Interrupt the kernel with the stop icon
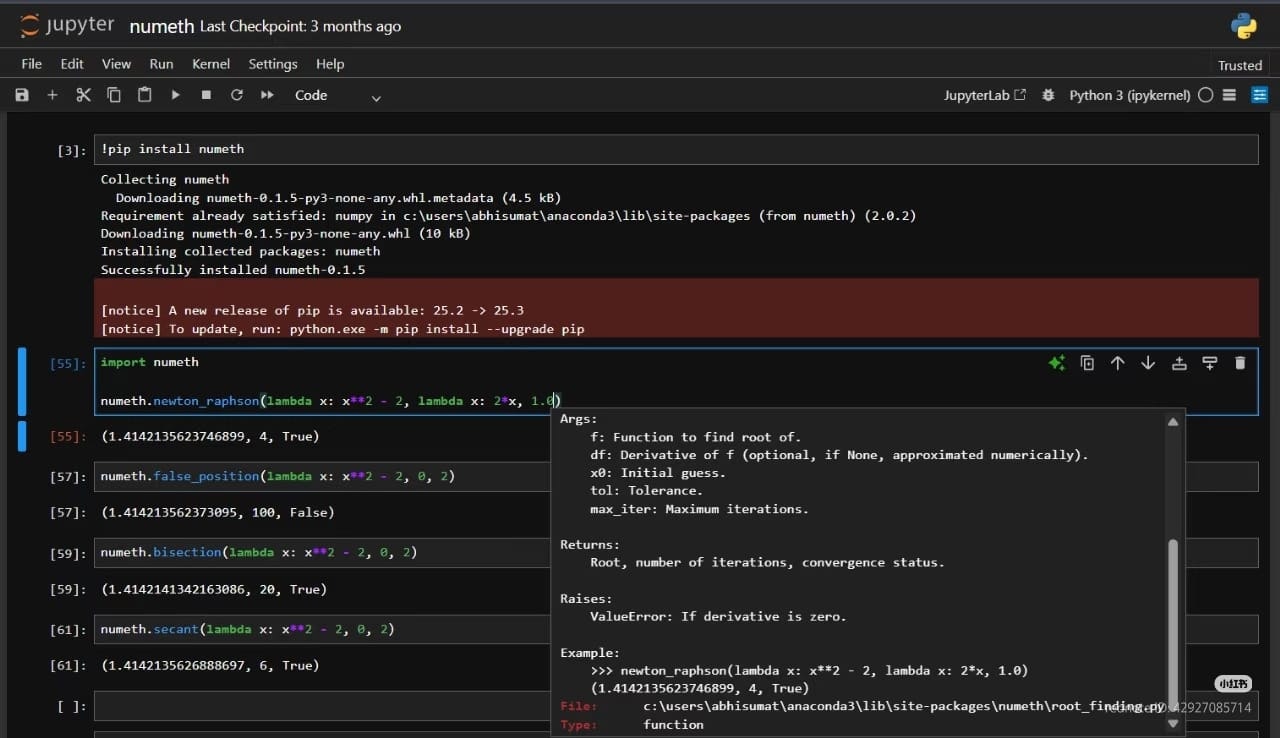The image size is (1280, 738). tap(206, 95)
